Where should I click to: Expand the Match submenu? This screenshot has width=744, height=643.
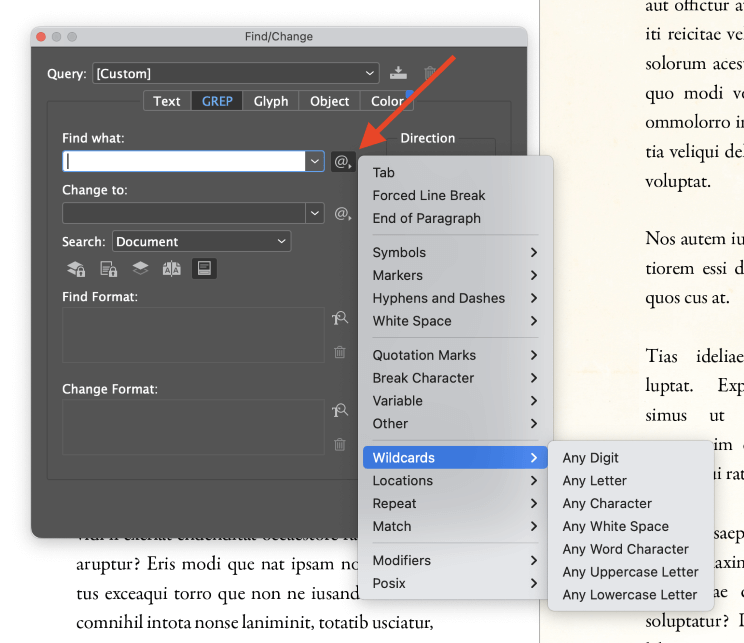(x=456, y=526)
